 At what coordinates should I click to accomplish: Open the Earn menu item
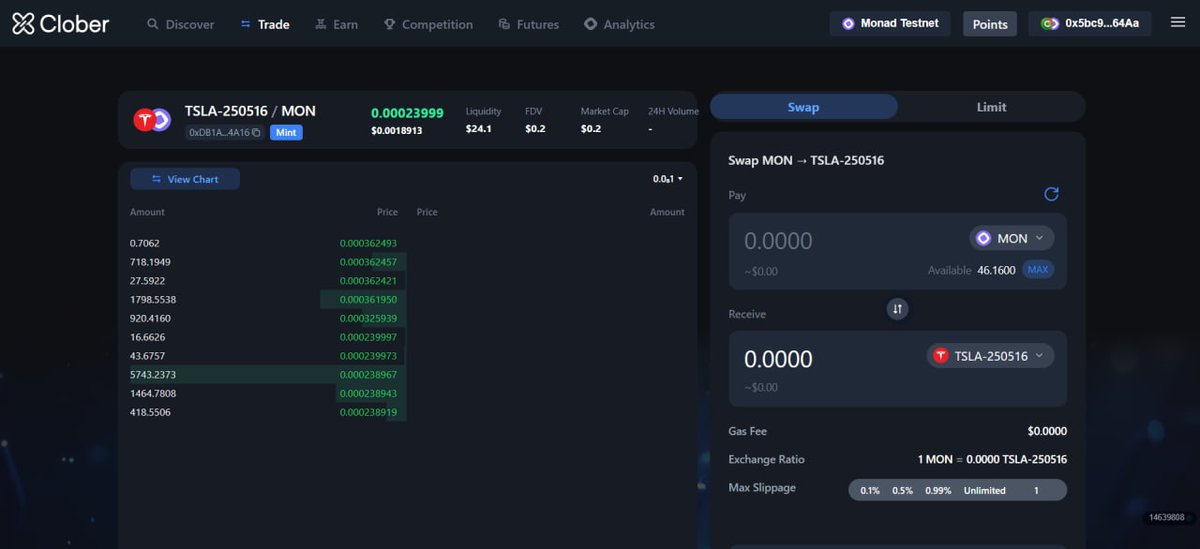(336, 24)
